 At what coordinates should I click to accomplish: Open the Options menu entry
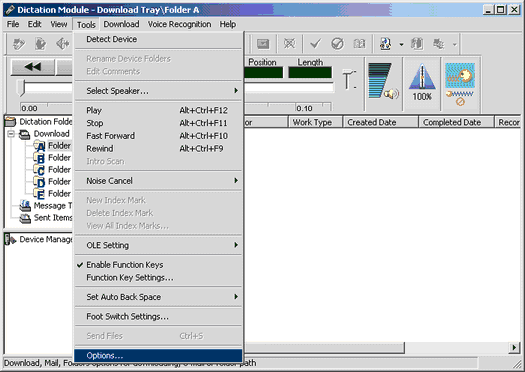158,356
